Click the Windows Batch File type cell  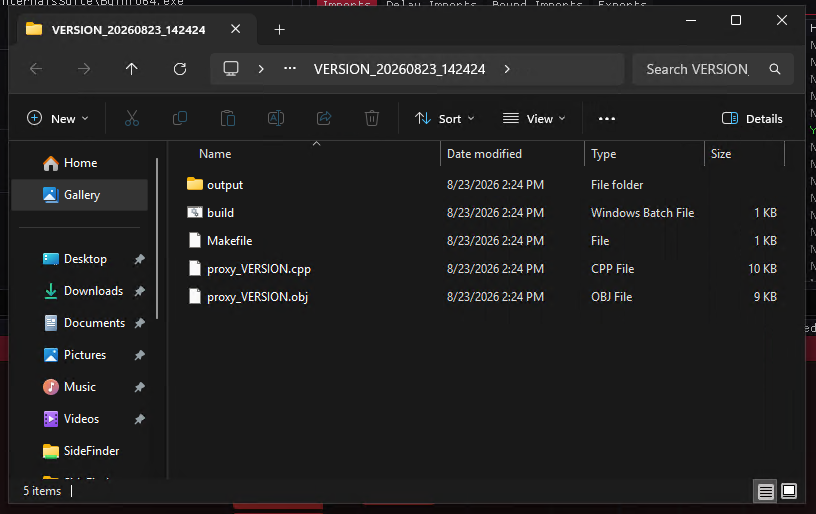(643, 213)
